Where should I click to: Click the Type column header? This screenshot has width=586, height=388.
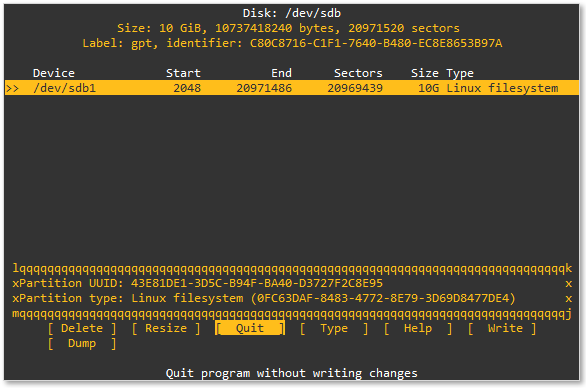(x=460, y=73)
